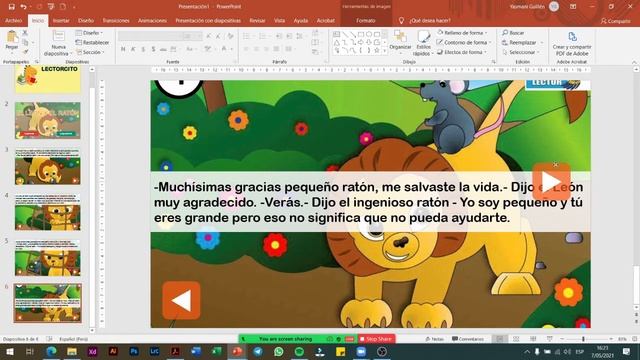Open Spotify from taskbar
The height and width of the screenshot is (360, 640).
click(x=299, y=351)
